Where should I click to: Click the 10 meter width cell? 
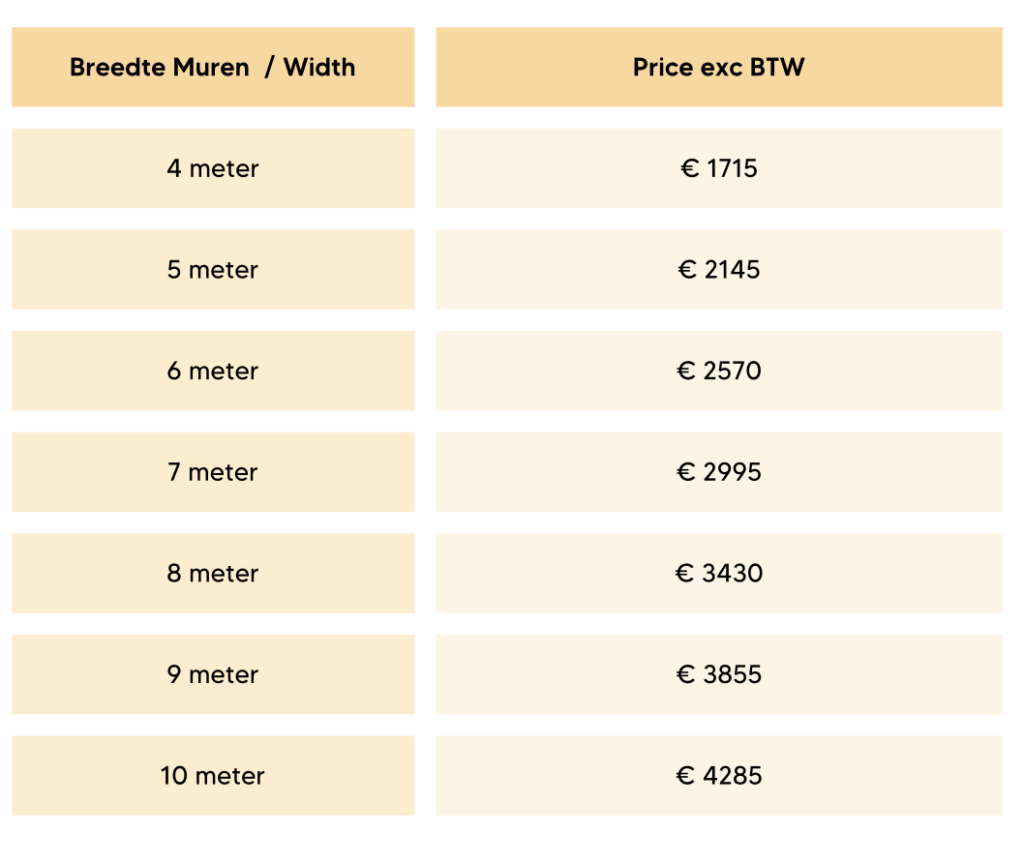pyautogui.click(x=213, y=776)
